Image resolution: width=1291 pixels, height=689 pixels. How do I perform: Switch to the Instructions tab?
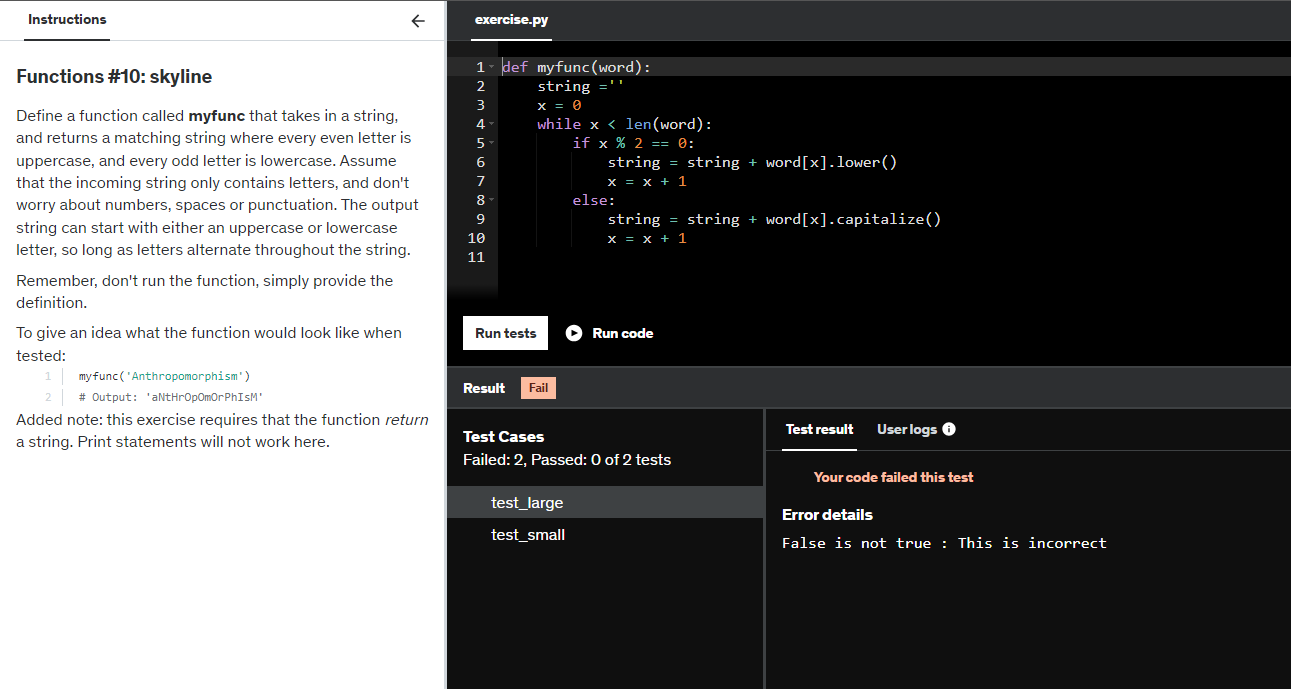click(x=67, y=19)
